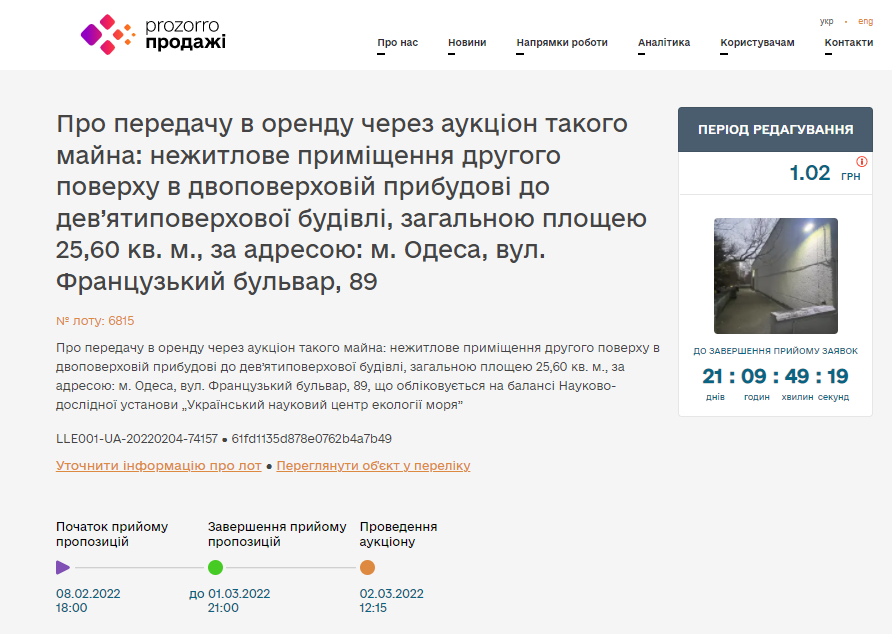Viewport: 892px width, 634px height.
Task: Select the укр language option
Action: pos(824,20)
